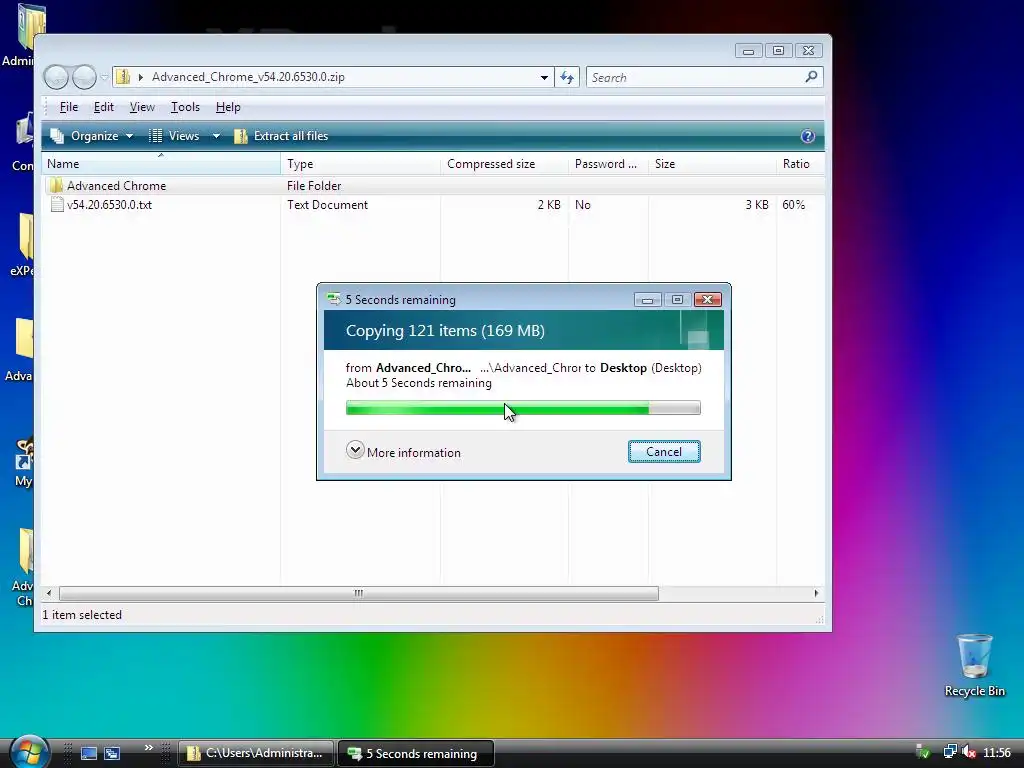Open the Recycle Bin desktop icon
The image size is (1024, 768).
(974, 665)
